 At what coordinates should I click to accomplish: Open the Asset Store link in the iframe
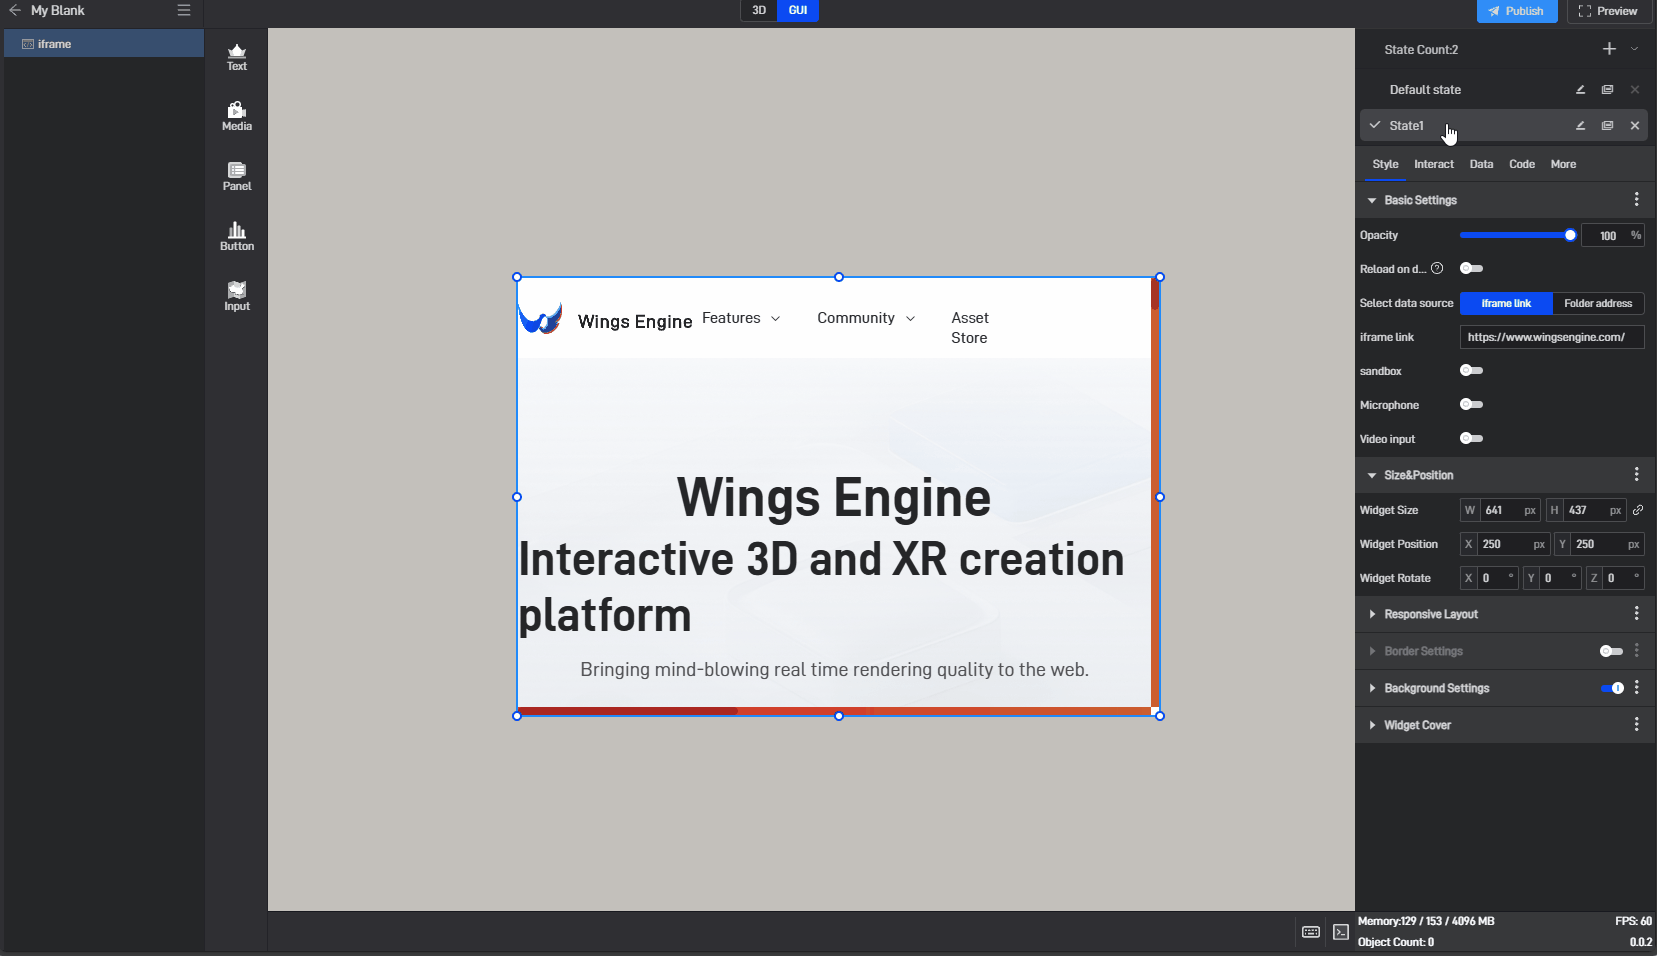970,328
